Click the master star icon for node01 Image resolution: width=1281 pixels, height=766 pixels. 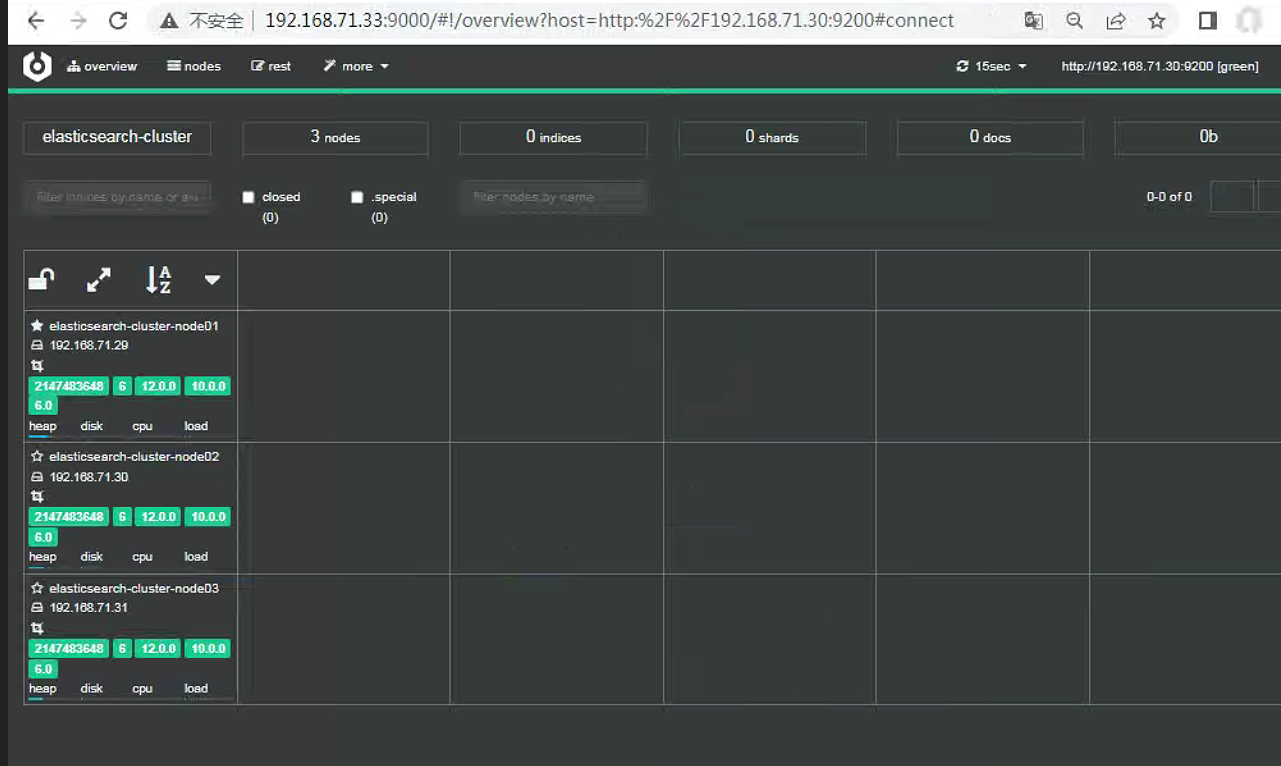coord(37,326)
